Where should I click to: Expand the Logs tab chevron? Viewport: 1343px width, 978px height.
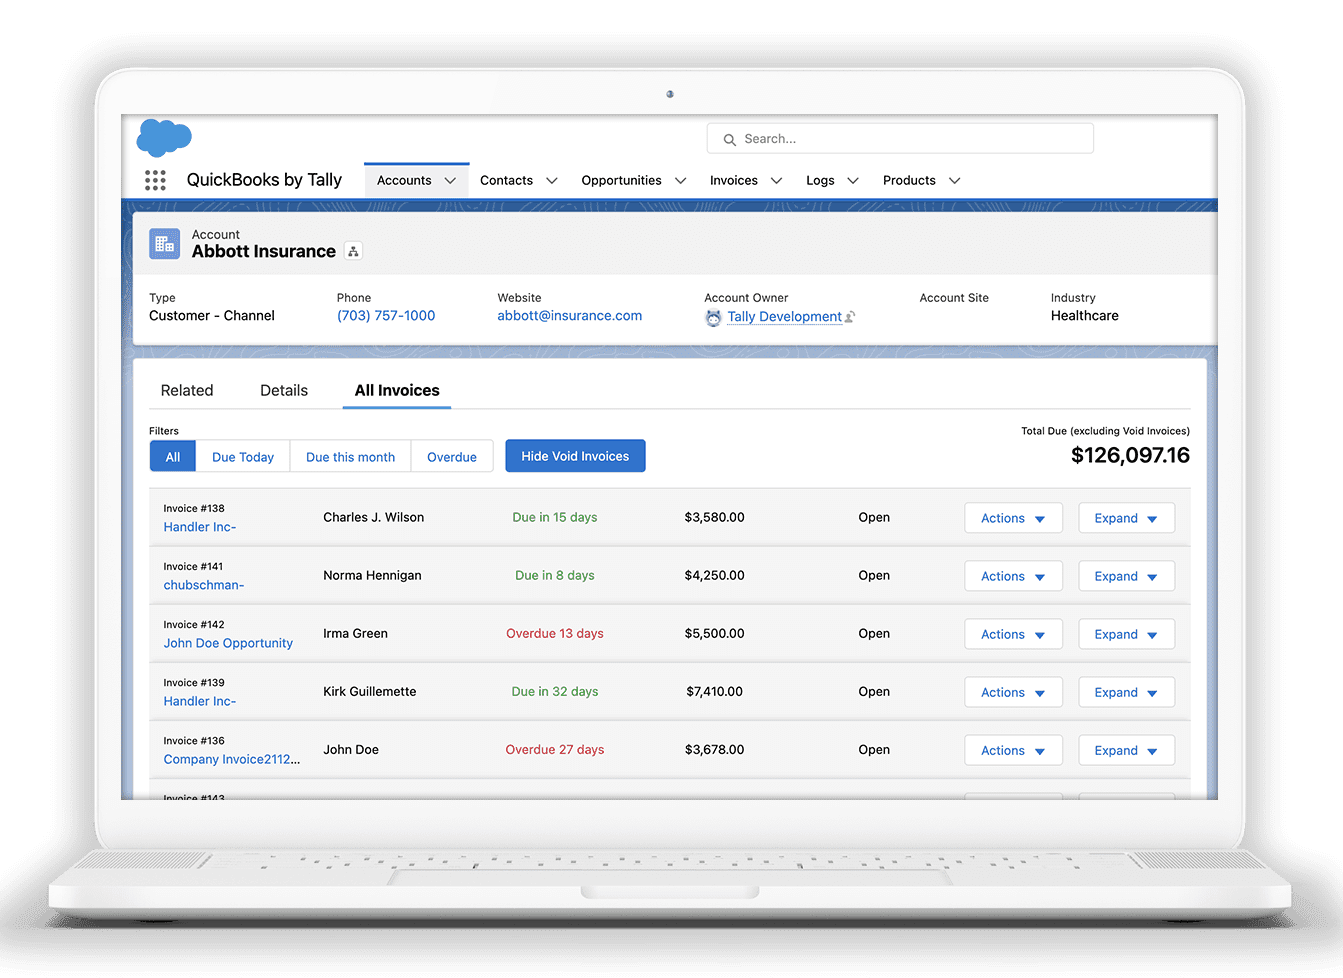[x=853, y=181]
